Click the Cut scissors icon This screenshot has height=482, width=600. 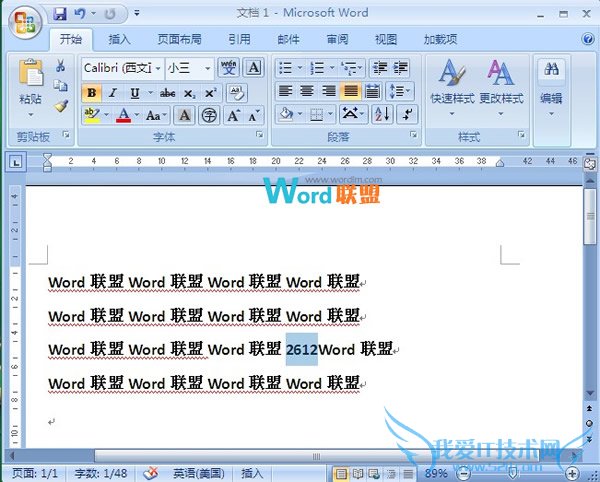click(60, 65)
